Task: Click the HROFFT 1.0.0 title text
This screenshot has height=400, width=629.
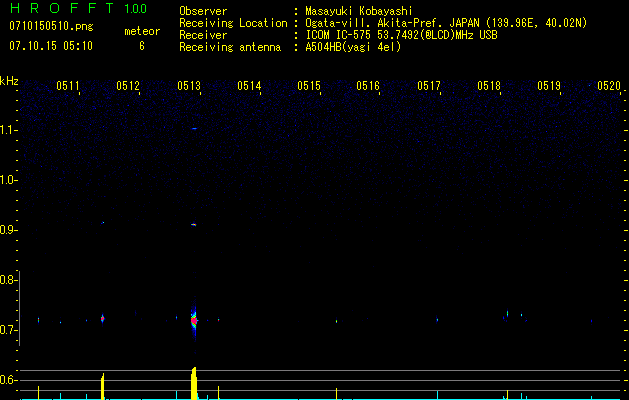Action: pyautogui.click(x=78, y=8)
